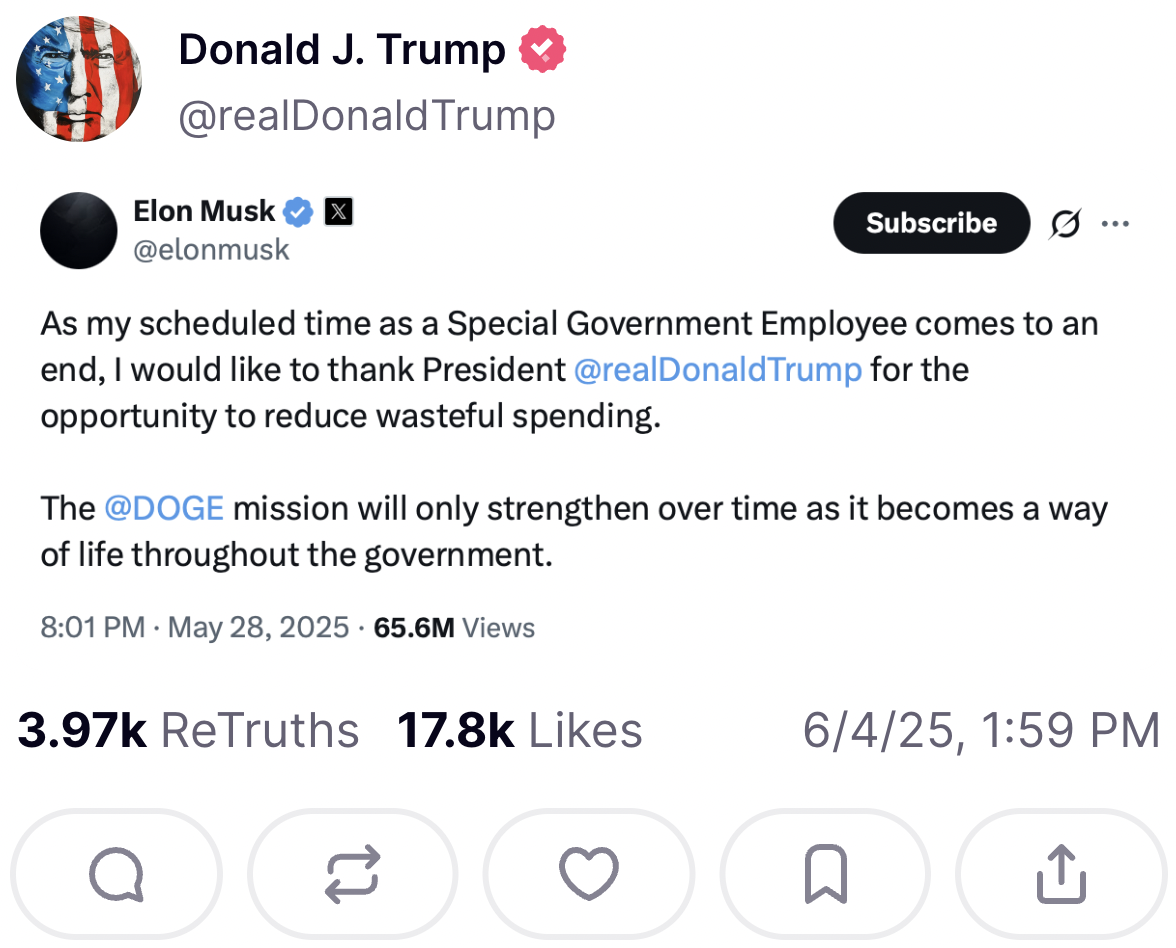Click the 8:01 PM May 28 timestamp
This screenshot has height=948, width=1176.
click(x=195, y=628)
